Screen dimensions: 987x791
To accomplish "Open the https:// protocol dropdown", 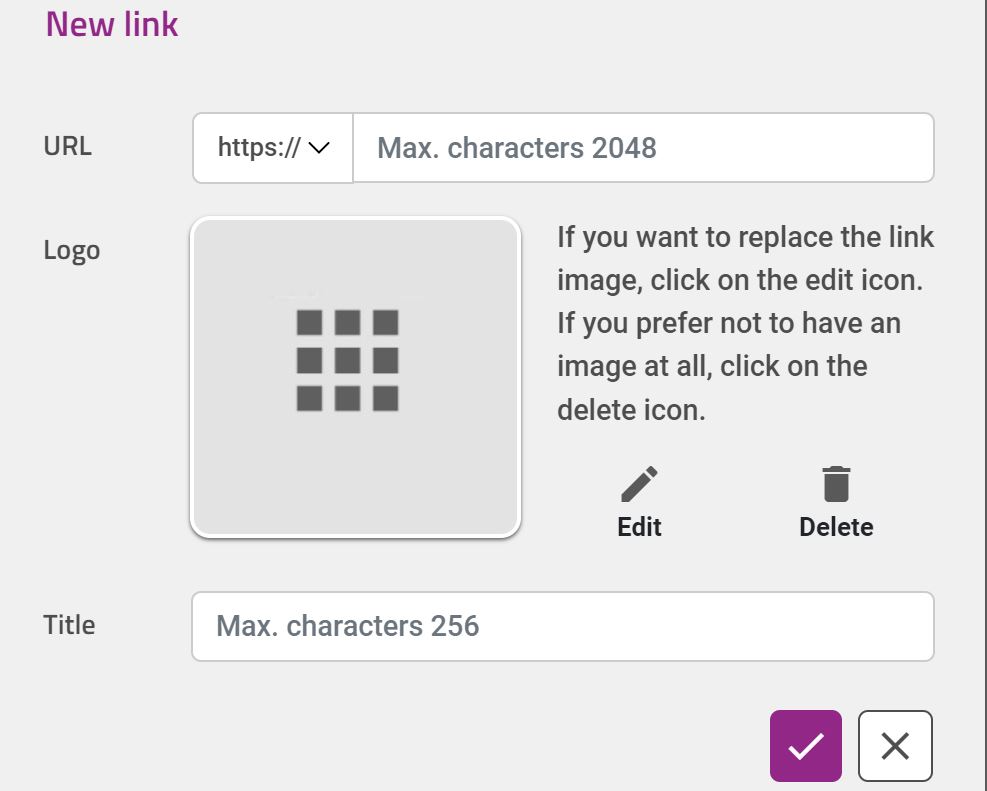I will 273,148.
